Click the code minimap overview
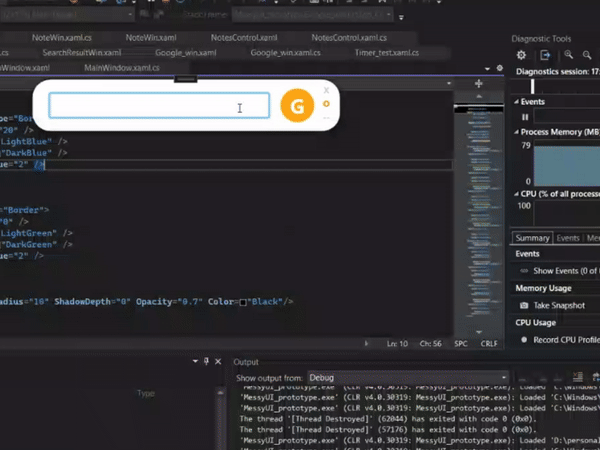This screenshot has height=450, width=600. point(478,214)
